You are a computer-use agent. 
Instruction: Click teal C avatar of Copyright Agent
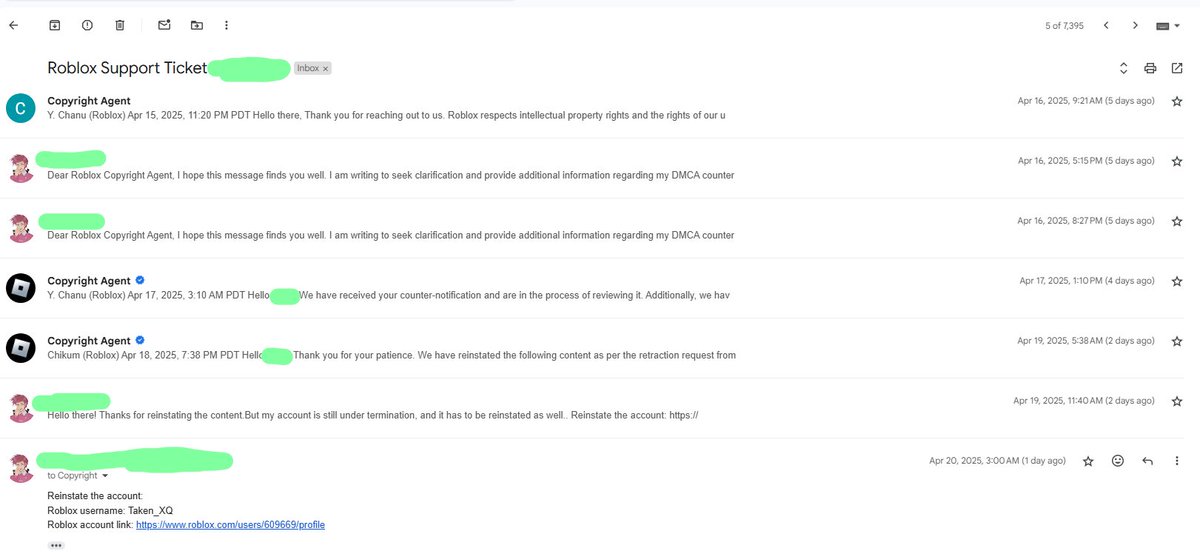[20, 108]
